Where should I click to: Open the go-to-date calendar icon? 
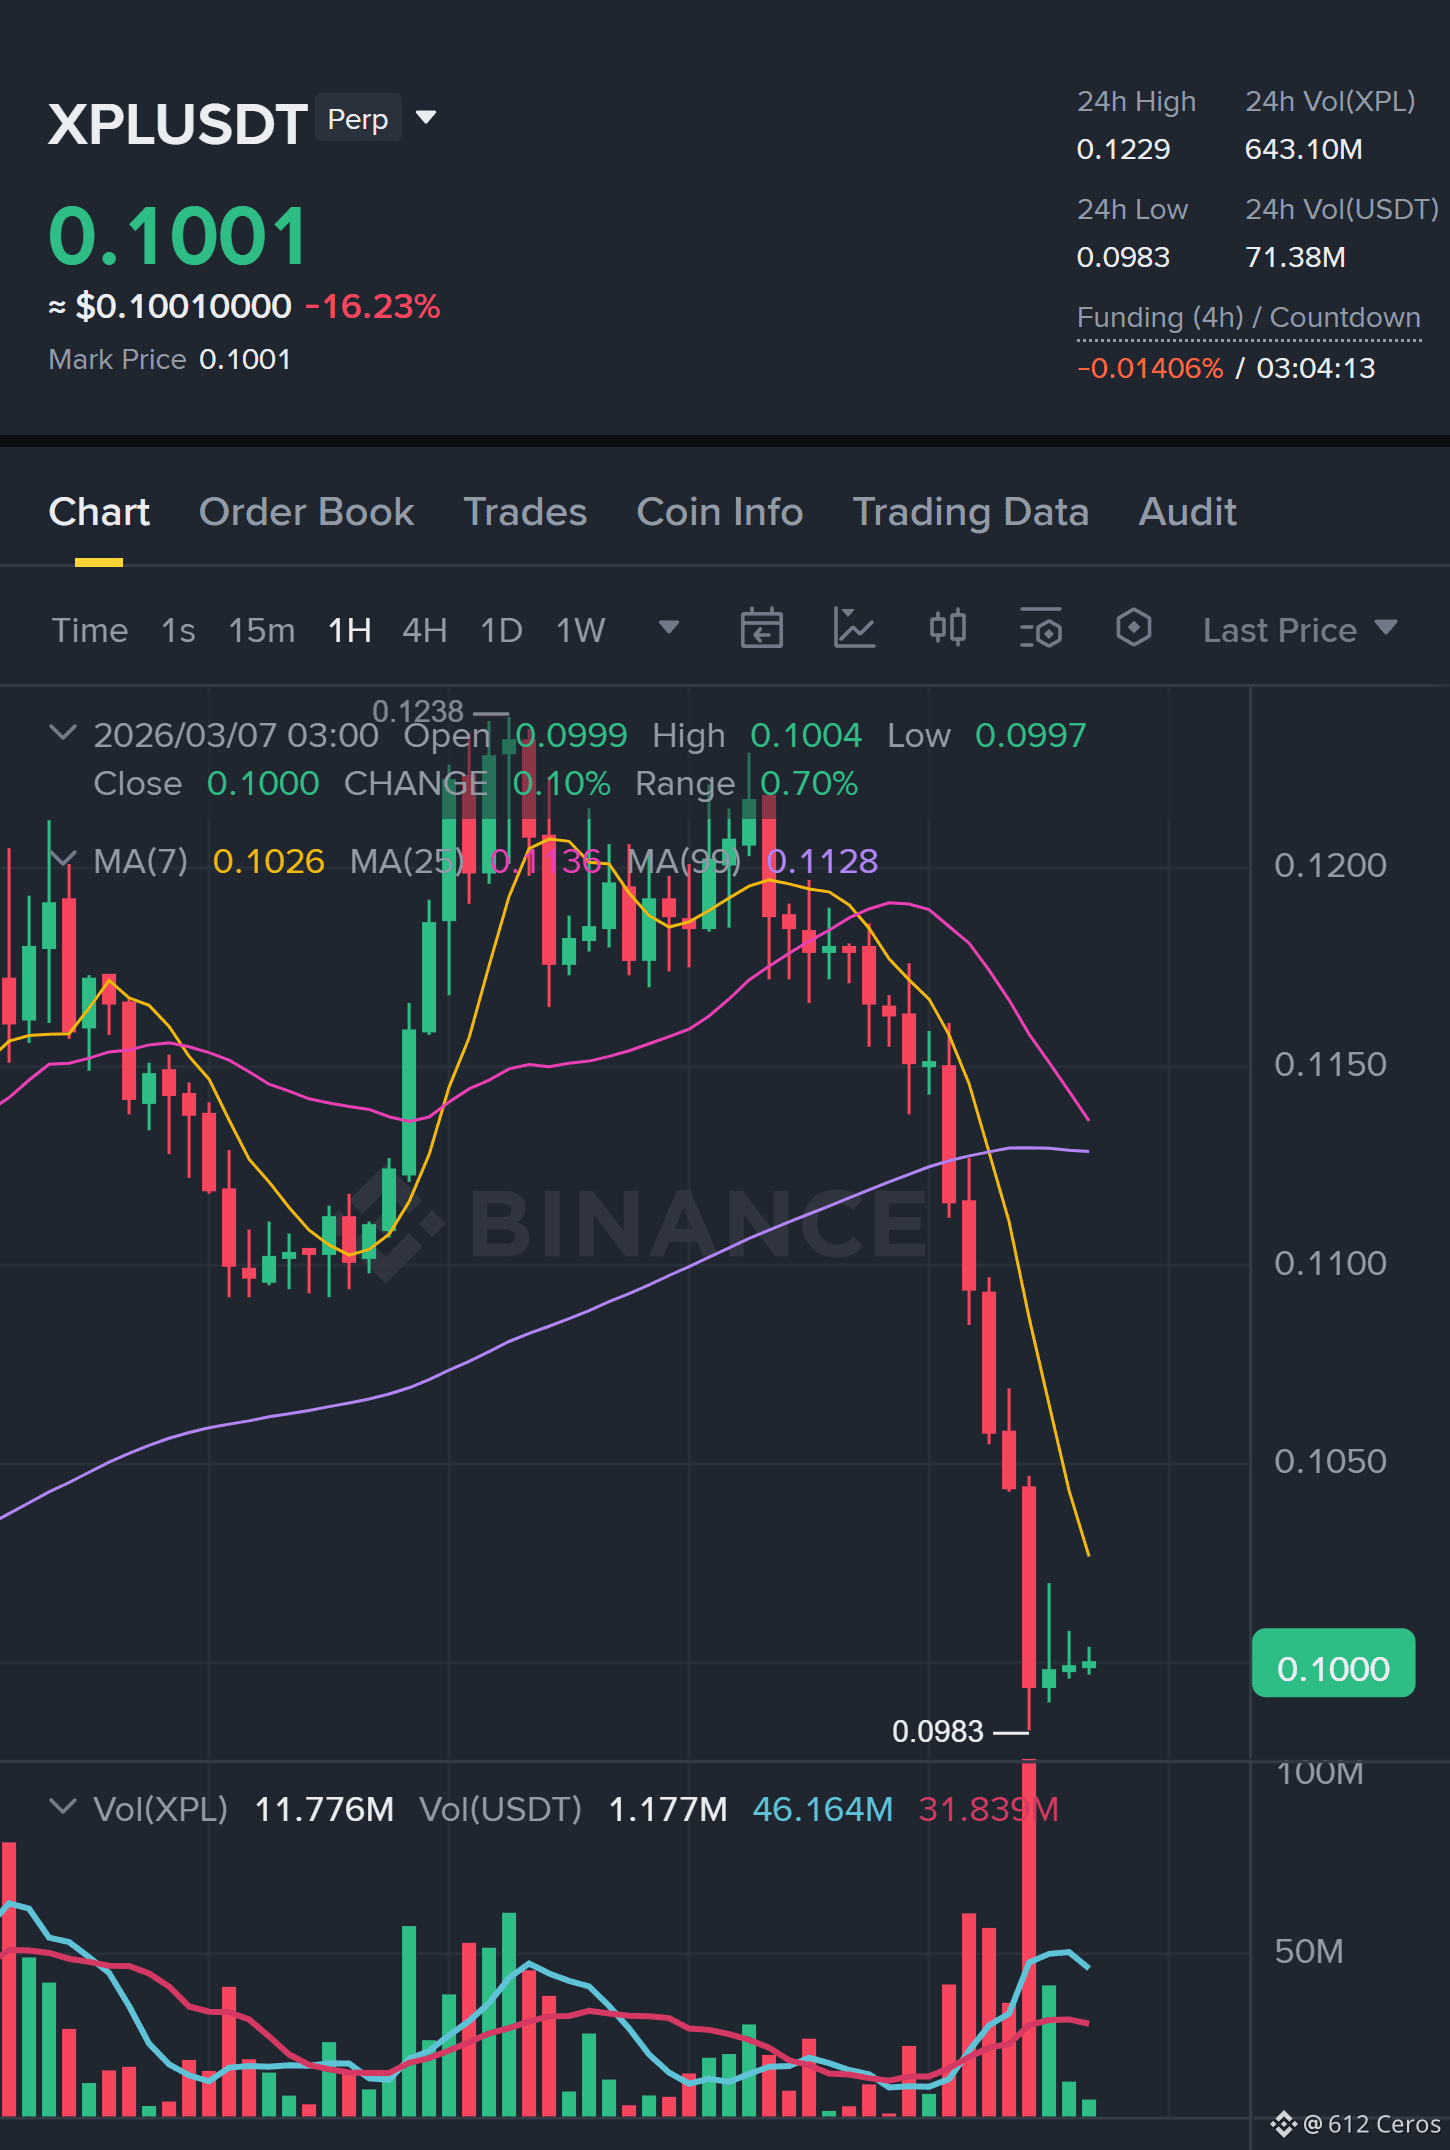761,629
